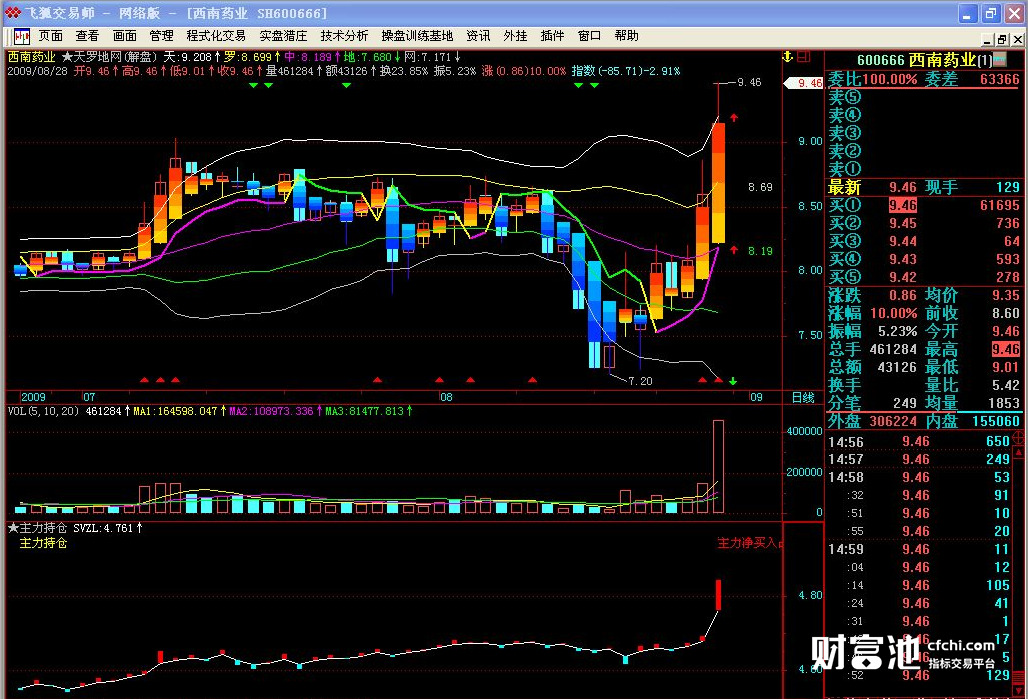Click stock code 600666 in quote panel
This screenshot has height=699, width=1028.
click(880, 60)
